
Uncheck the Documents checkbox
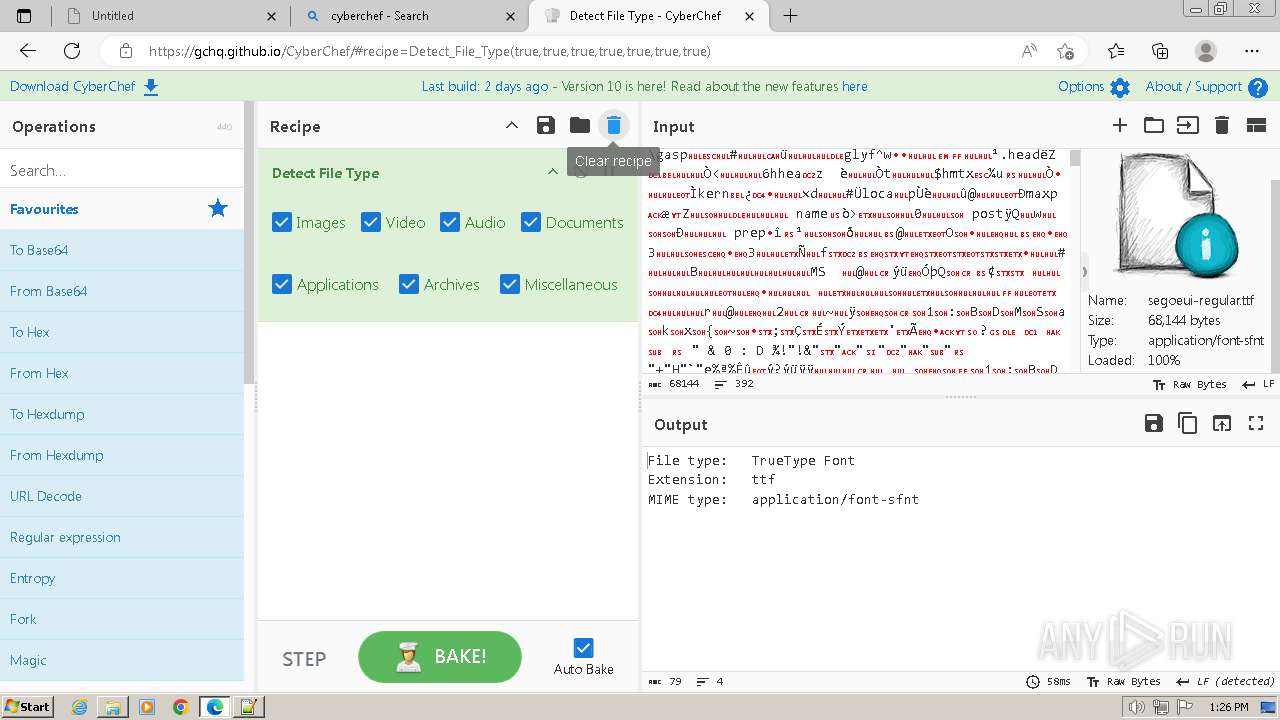coord(531,222)
